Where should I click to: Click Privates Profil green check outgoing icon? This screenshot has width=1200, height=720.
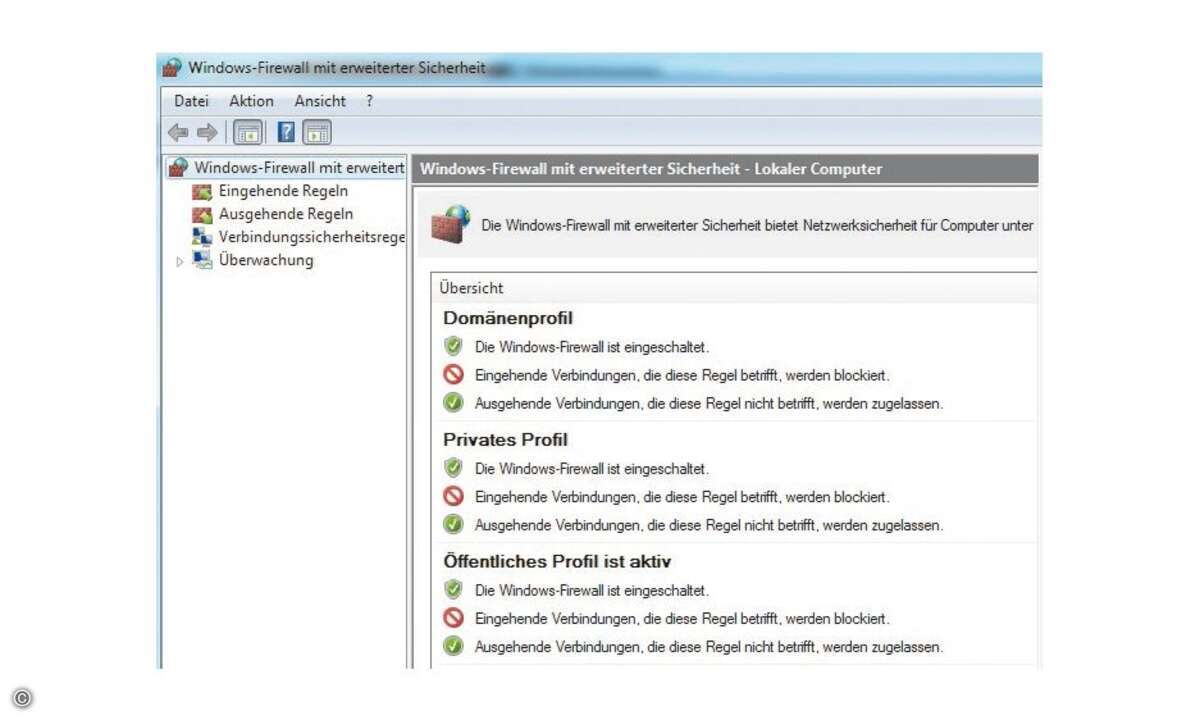pyautogui.click(x=453, y=524)
